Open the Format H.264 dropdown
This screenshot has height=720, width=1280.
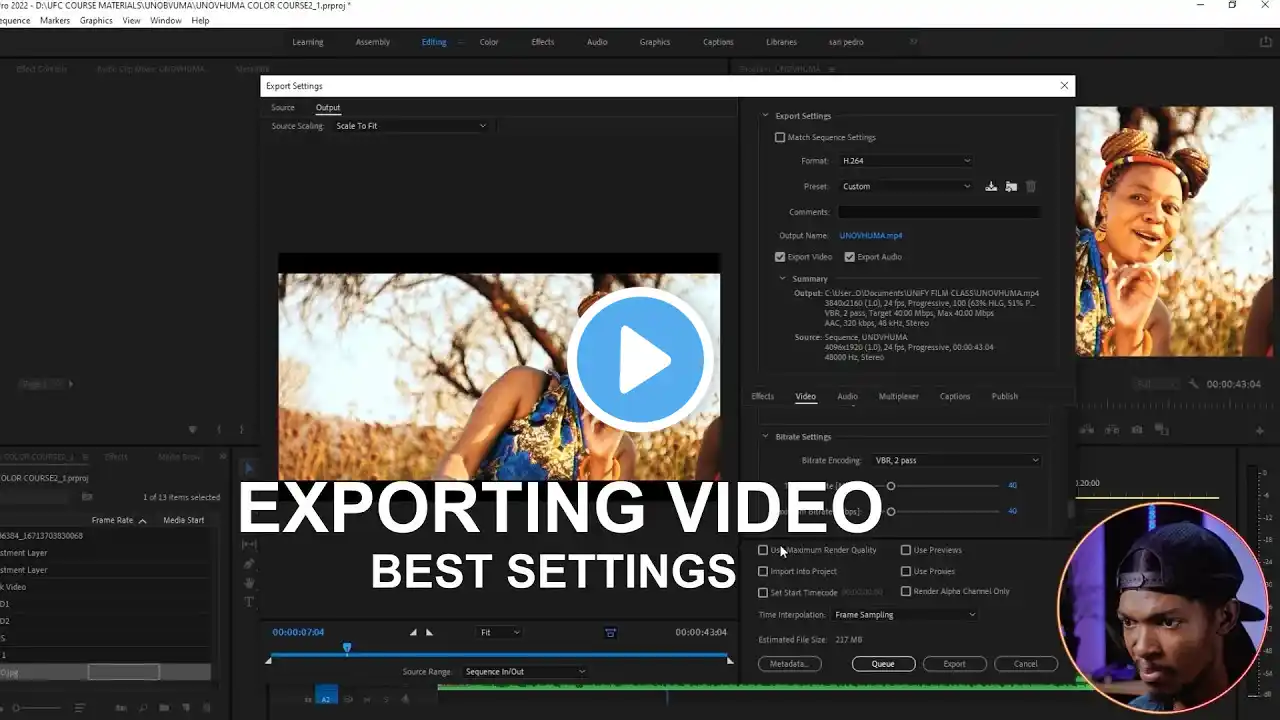coord(906,160)
